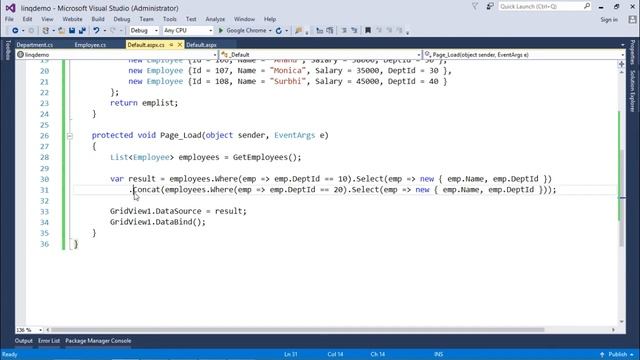Open the File menu
Viewport: 640px width, 360px height.
9,19
